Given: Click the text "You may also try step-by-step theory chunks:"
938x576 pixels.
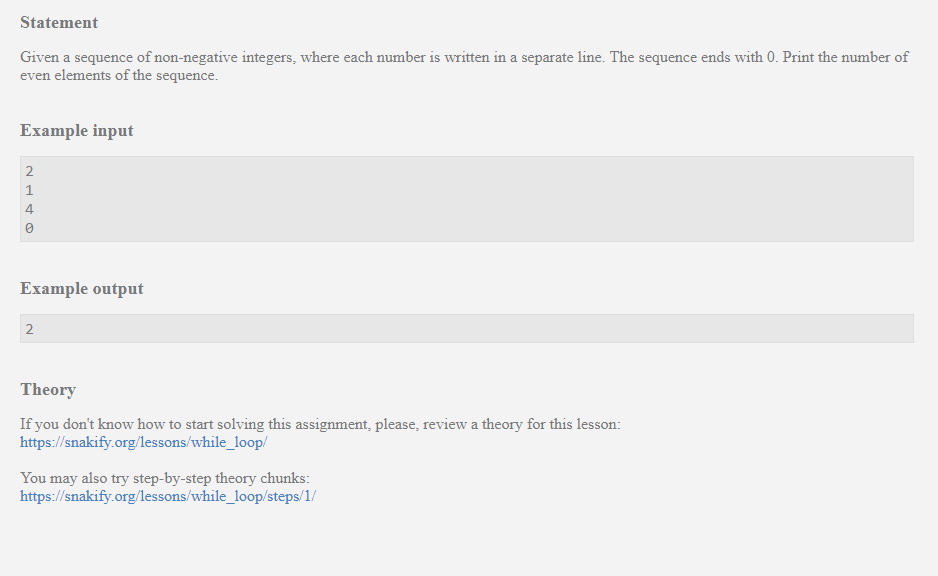Looking at the screenshot, I should point(164,478).
